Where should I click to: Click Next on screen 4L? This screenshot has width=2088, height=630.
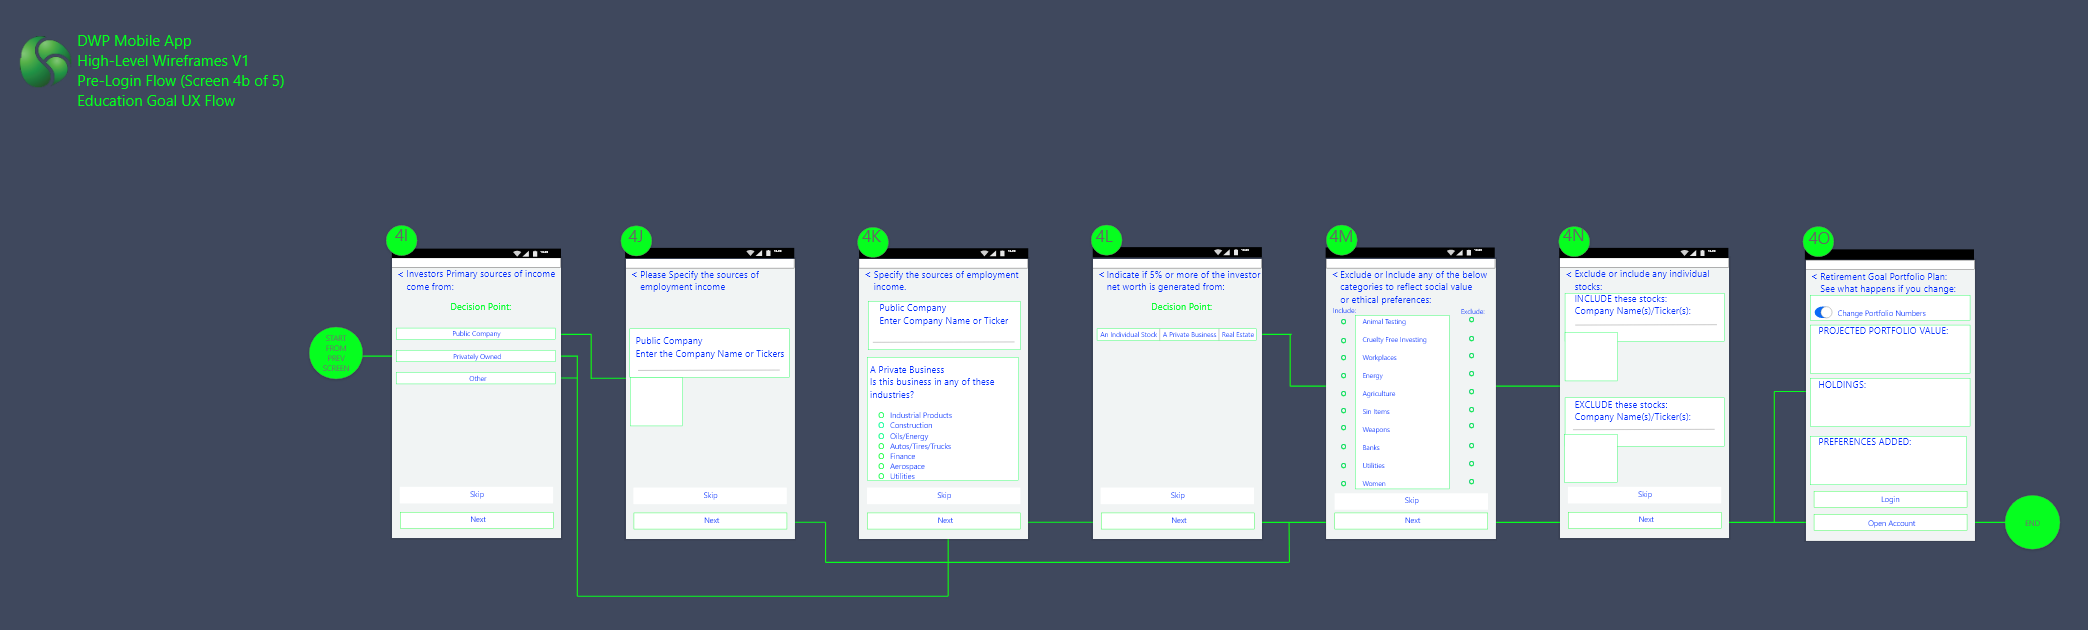1178,521
